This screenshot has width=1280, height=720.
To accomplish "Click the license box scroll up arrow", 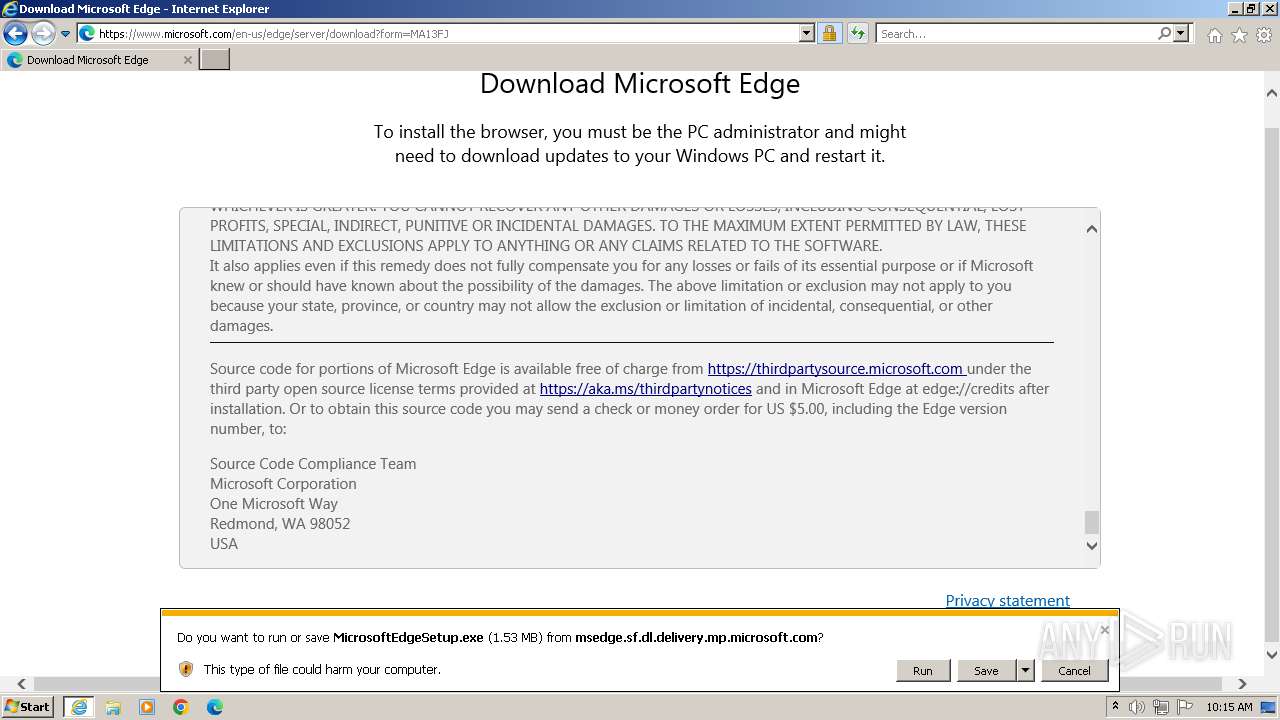I will [x=1091, y=229].
